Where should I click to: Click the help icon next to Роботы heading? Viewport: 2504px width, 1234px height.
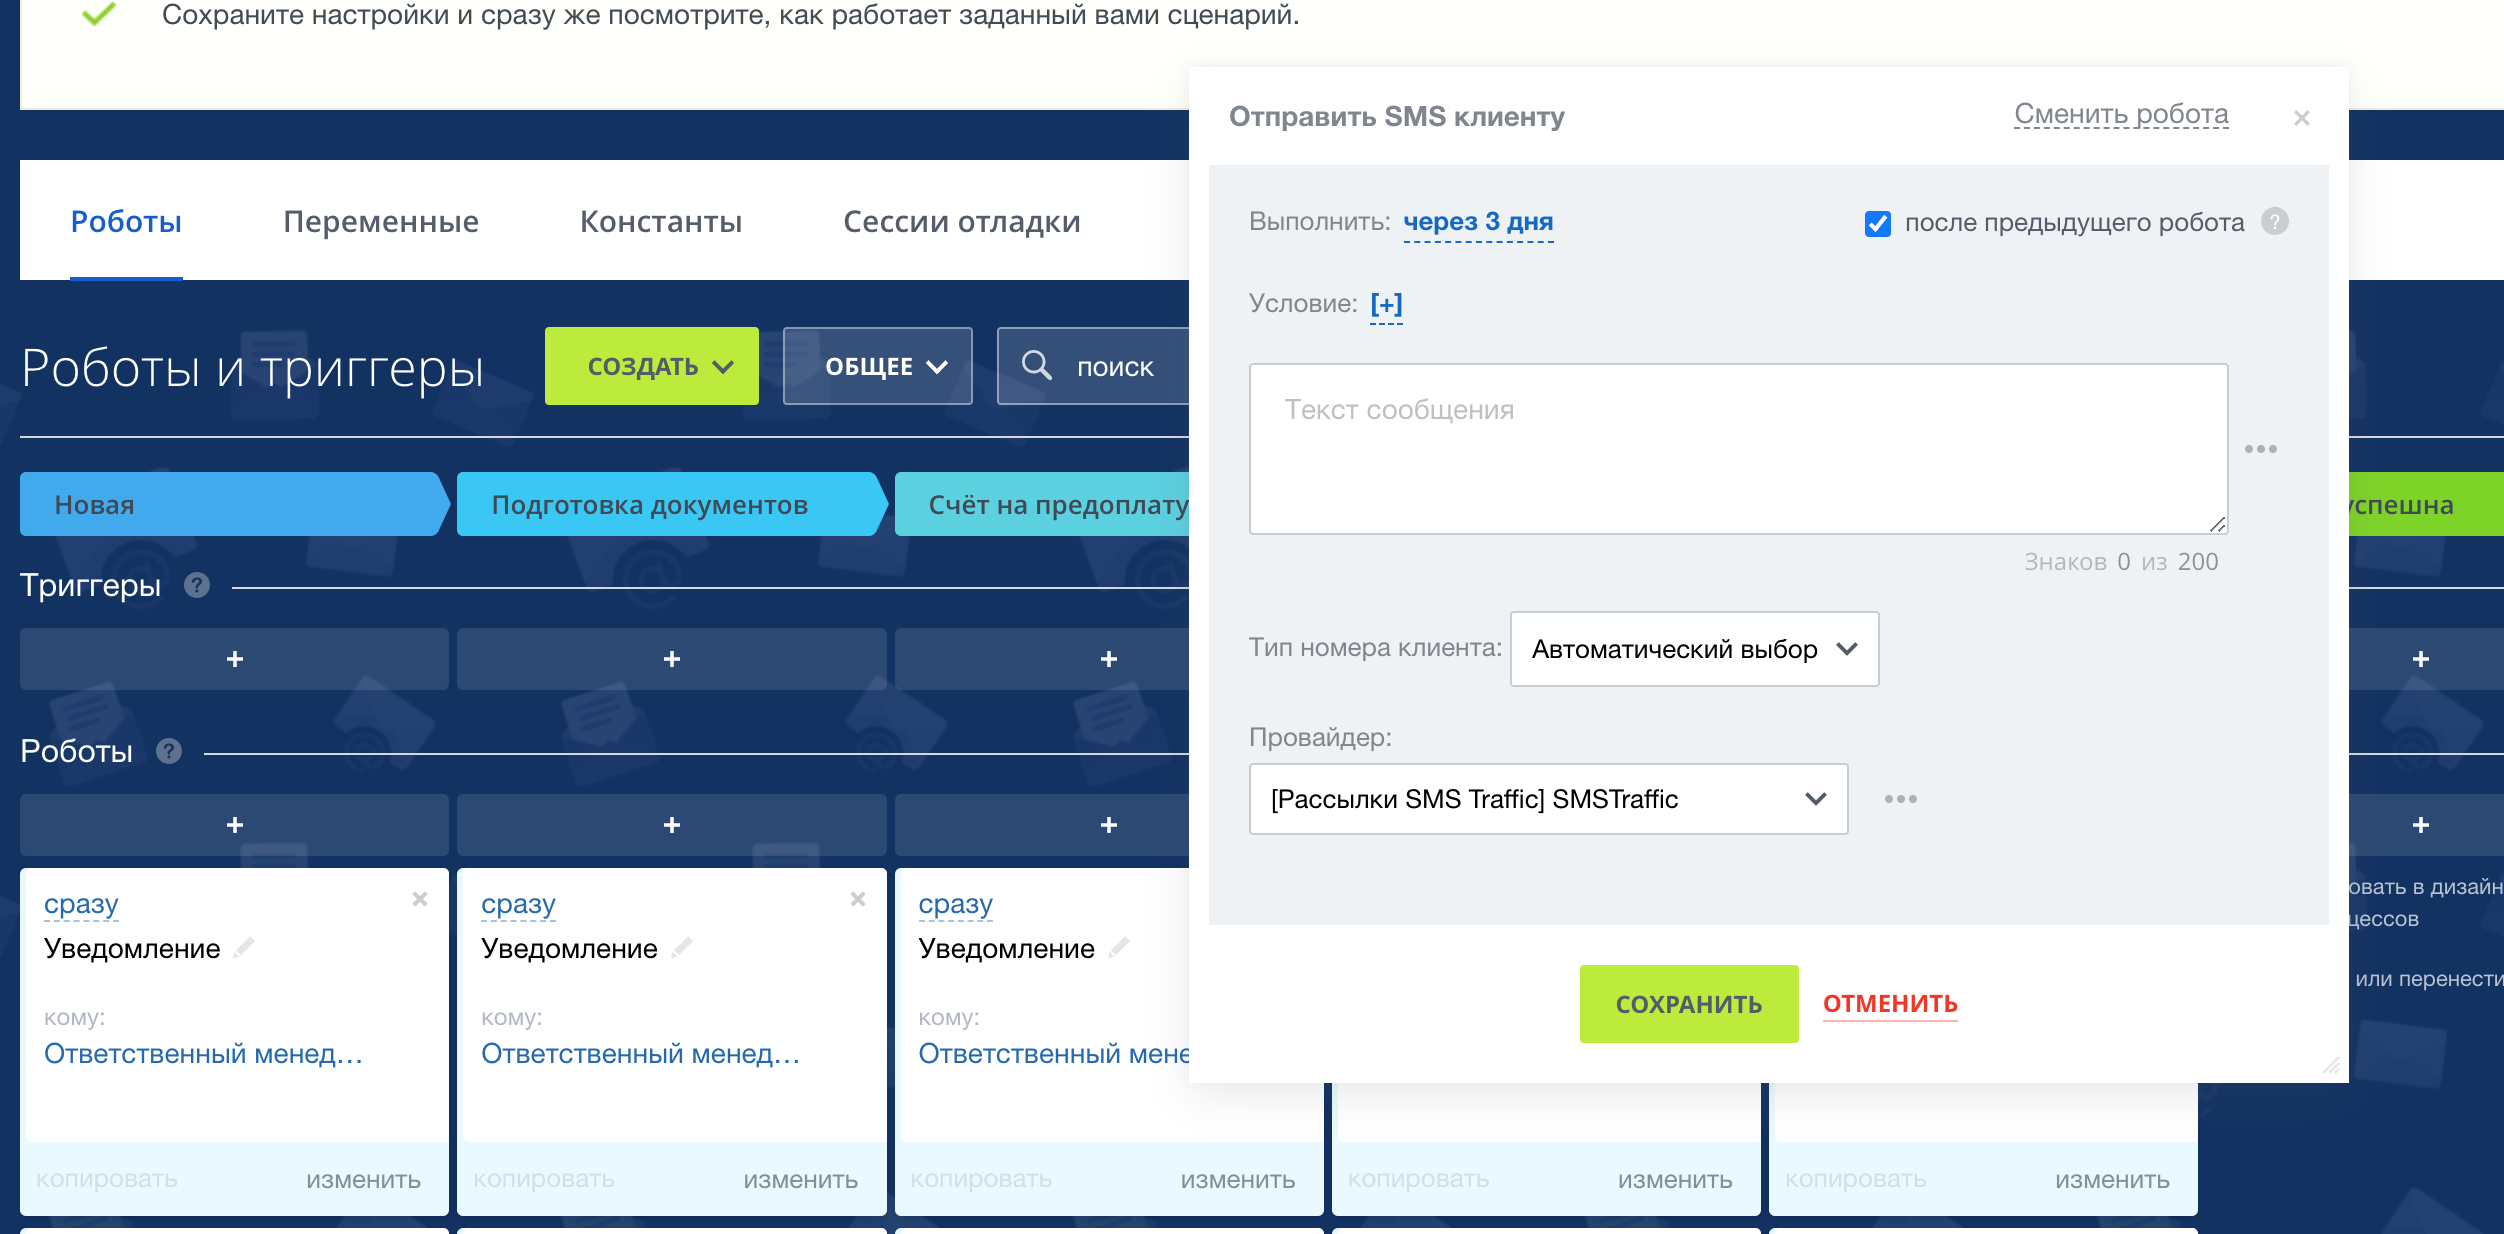(x=169, y=751)
